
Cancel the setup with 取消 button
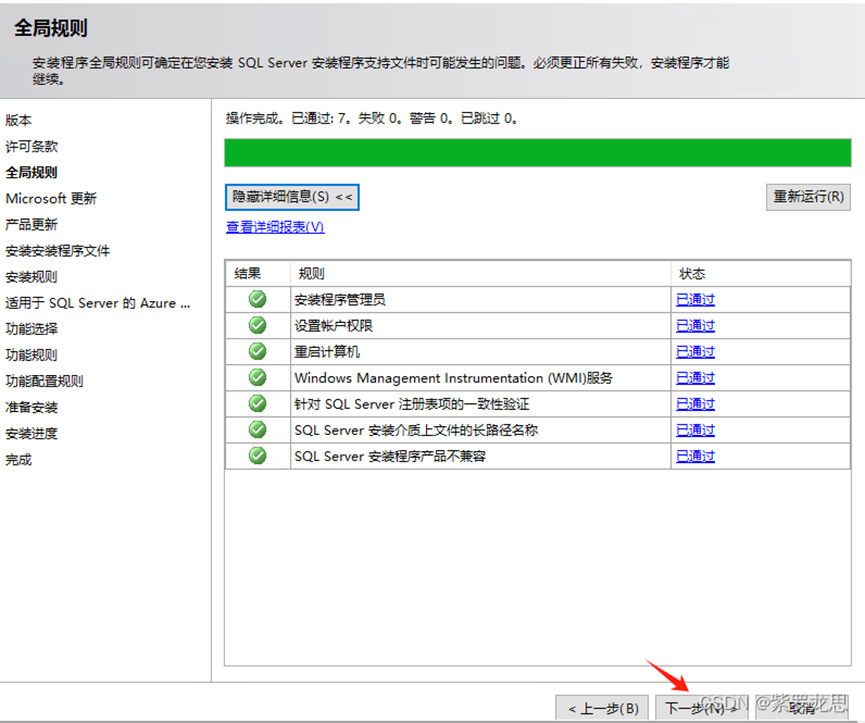pos(802,708)
